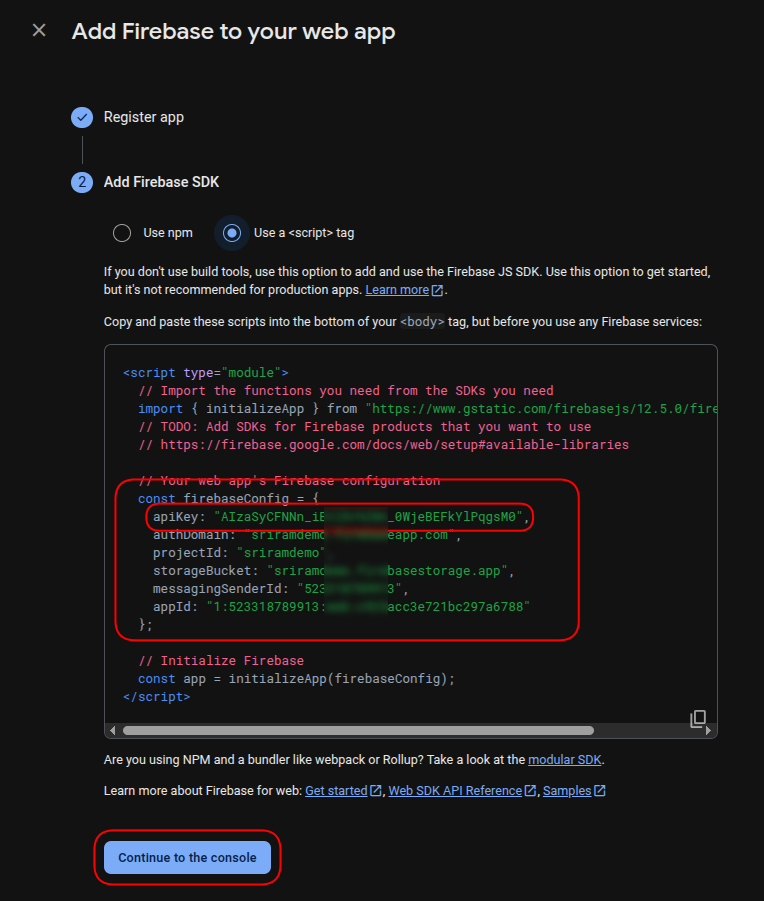Click the code scrollbar left arrow

click(x=114, y=730)
